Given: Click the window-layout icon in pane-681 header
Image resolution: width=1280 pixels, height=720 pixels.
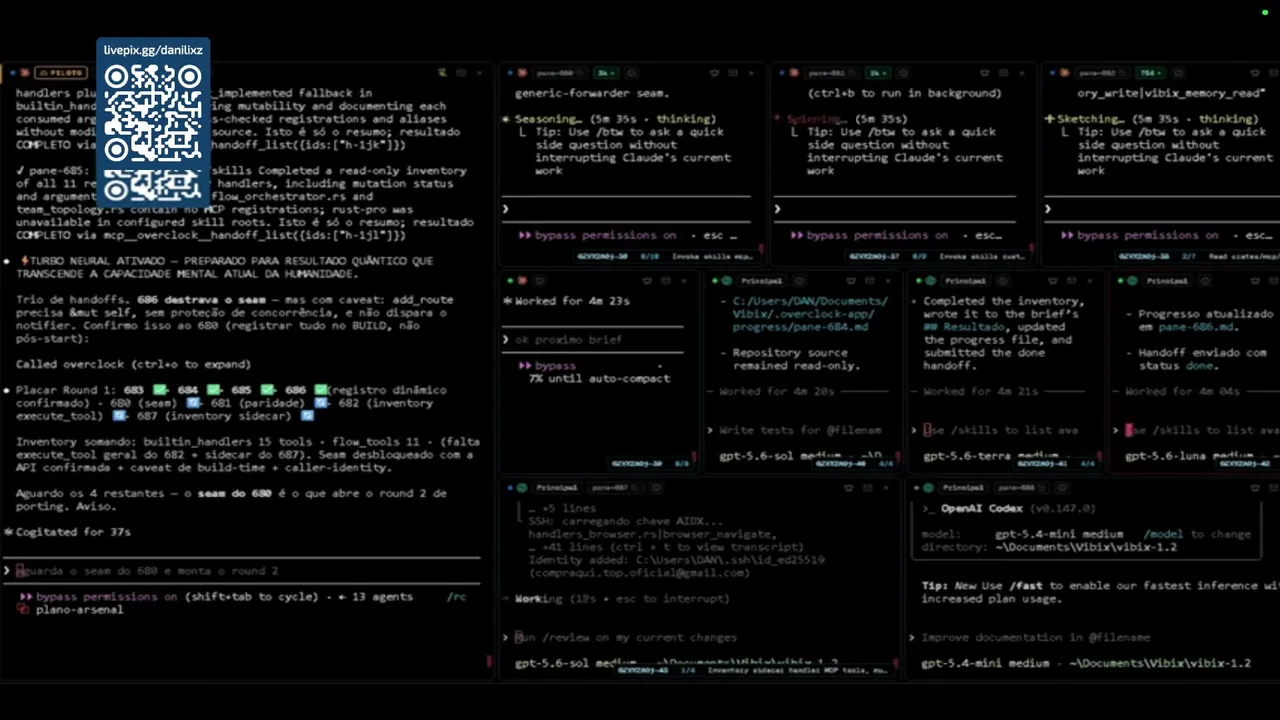Looking at the screenshot, I should (x=1003, y=73).
